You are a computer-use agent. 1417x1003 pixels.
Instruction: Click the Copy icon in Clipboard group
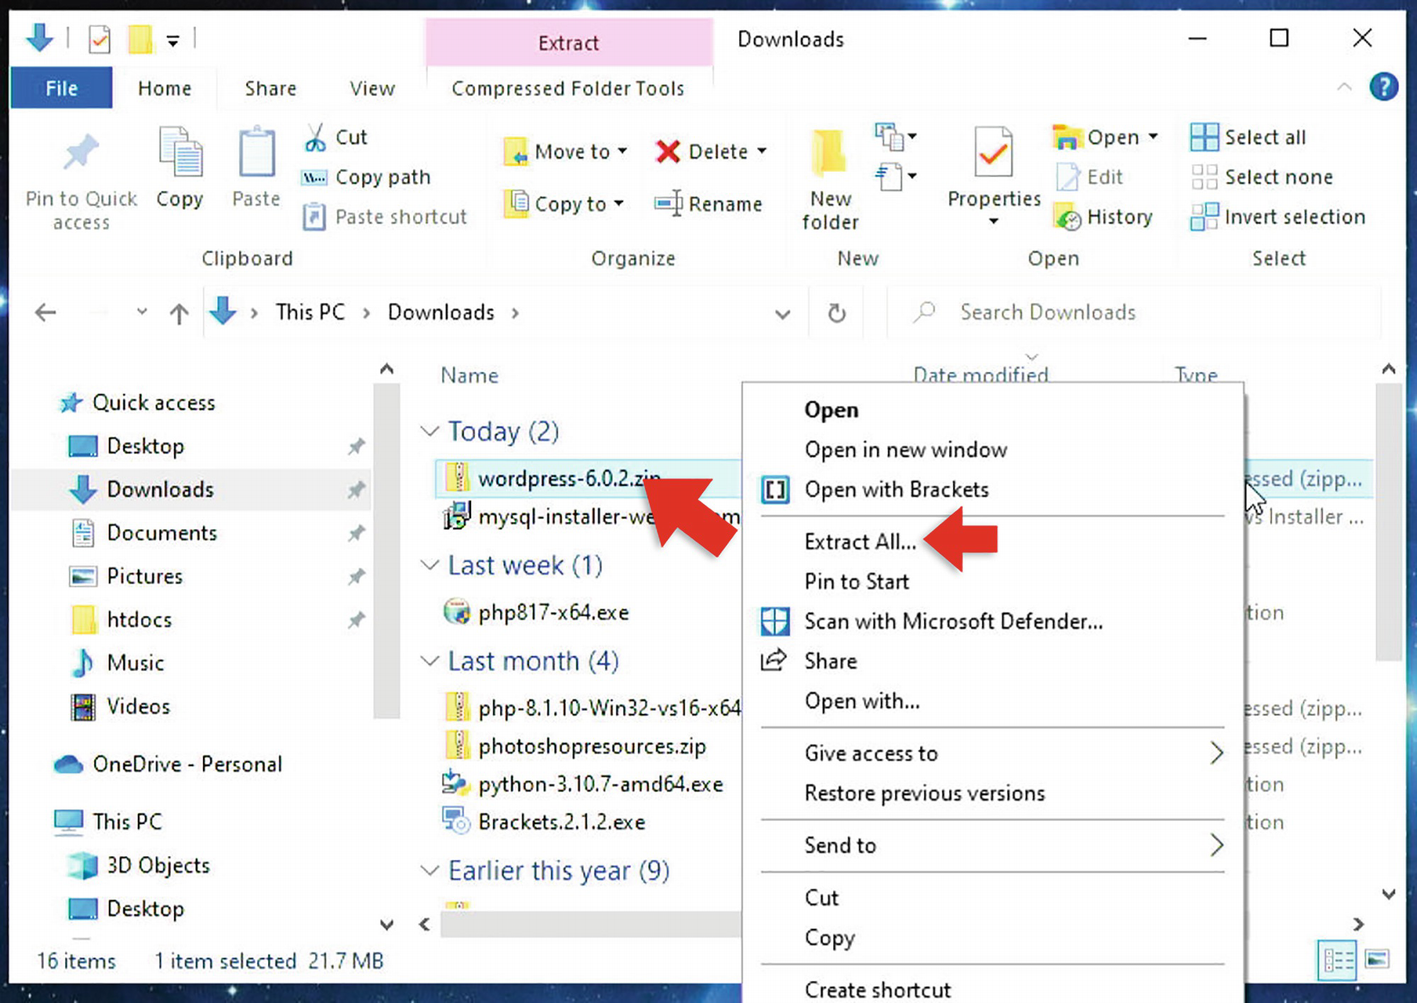click(180, 154)
